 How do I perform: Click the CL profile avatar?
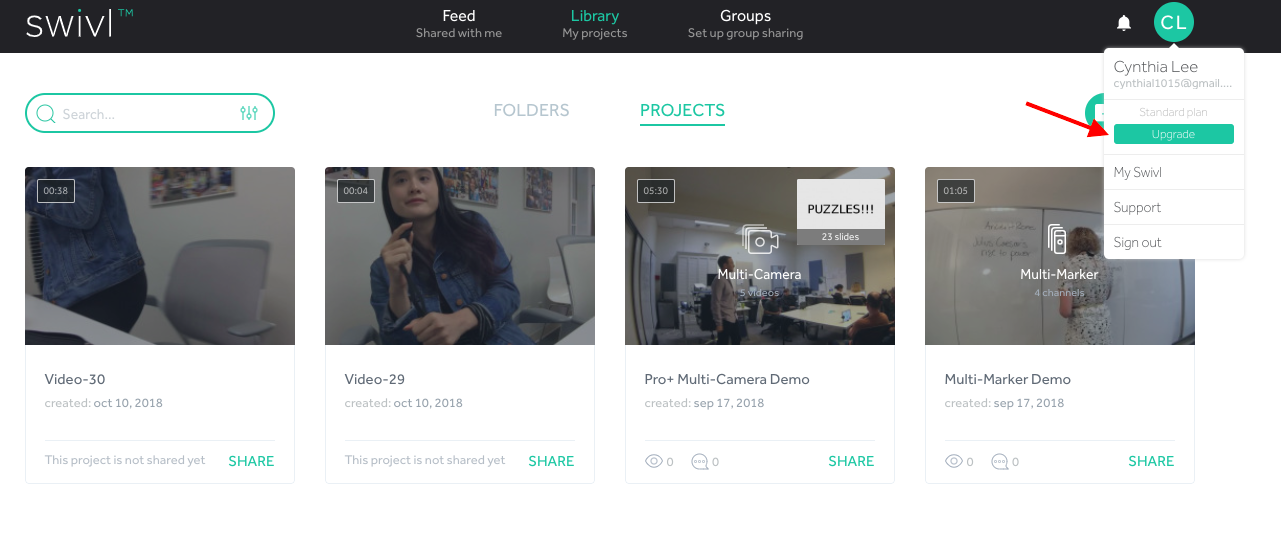[x=1173, y=23]
